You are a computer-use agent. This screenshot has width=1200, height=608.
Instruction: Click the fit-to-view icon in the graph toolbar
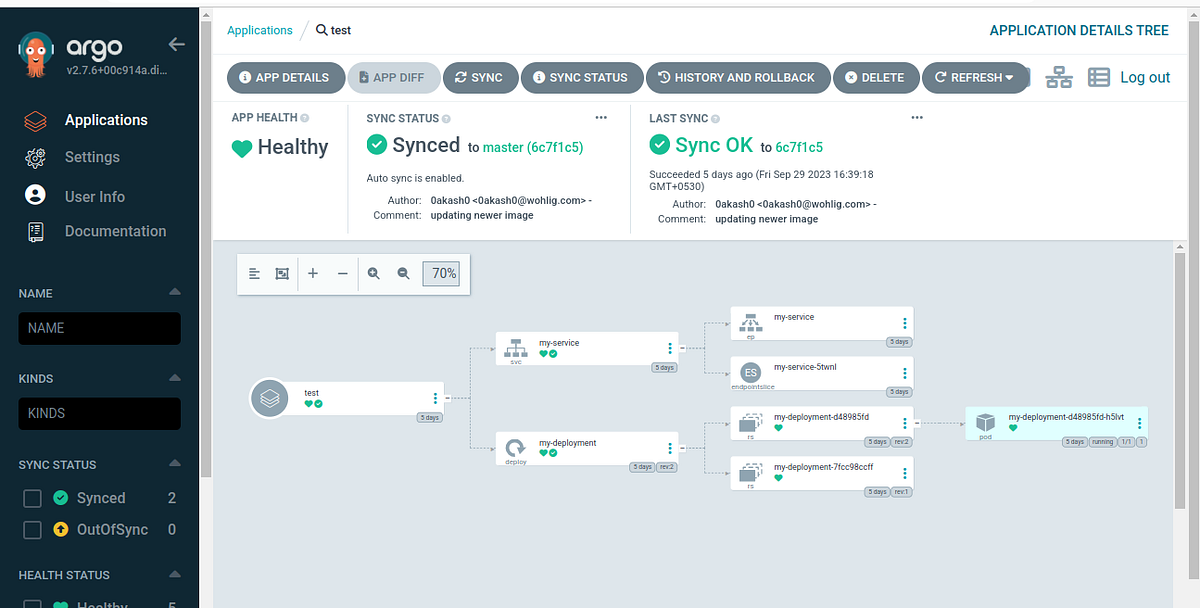[283, 273]
